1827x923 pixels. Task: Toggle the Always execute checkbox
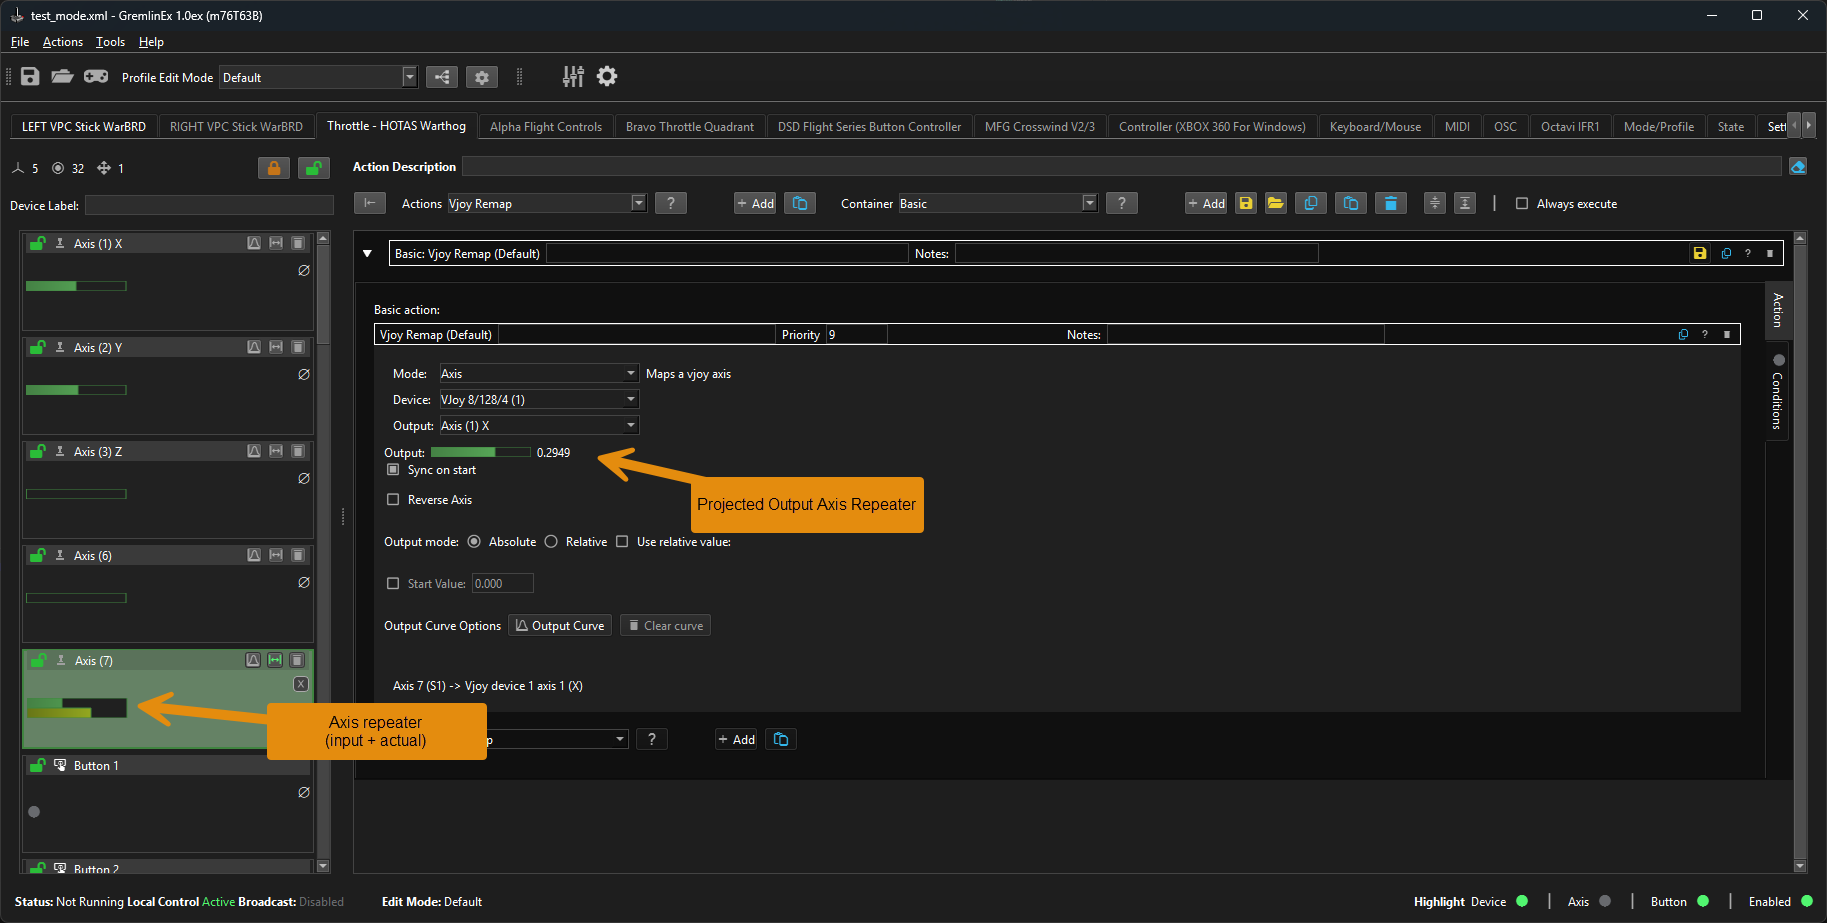point(1522,204)
